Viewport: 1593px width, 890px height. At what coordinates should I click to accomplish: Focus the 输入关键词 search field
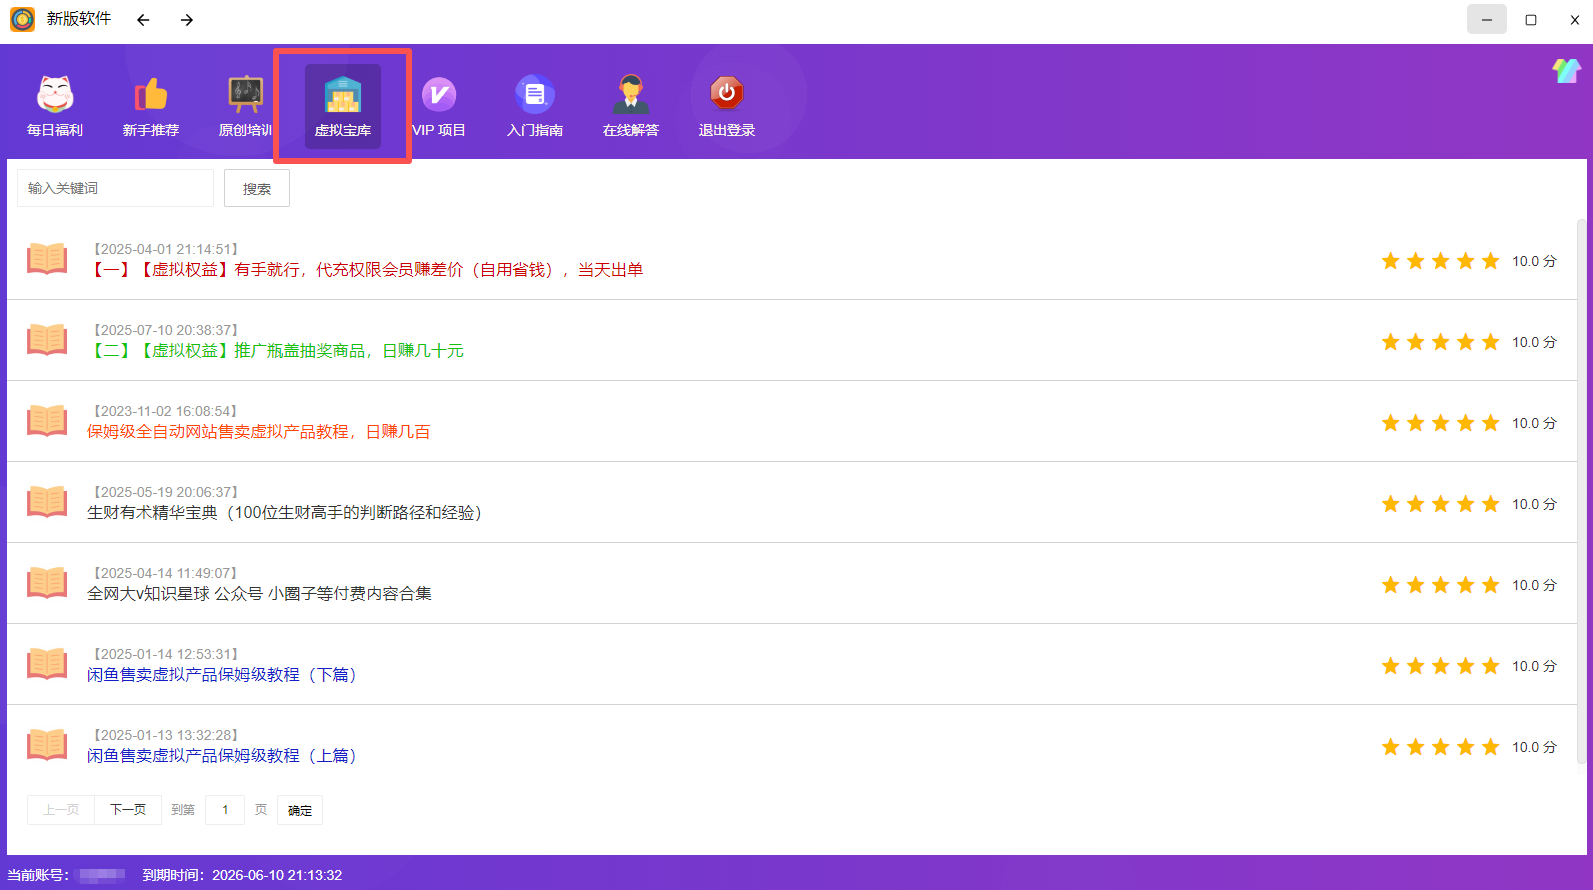click(115, 188)
